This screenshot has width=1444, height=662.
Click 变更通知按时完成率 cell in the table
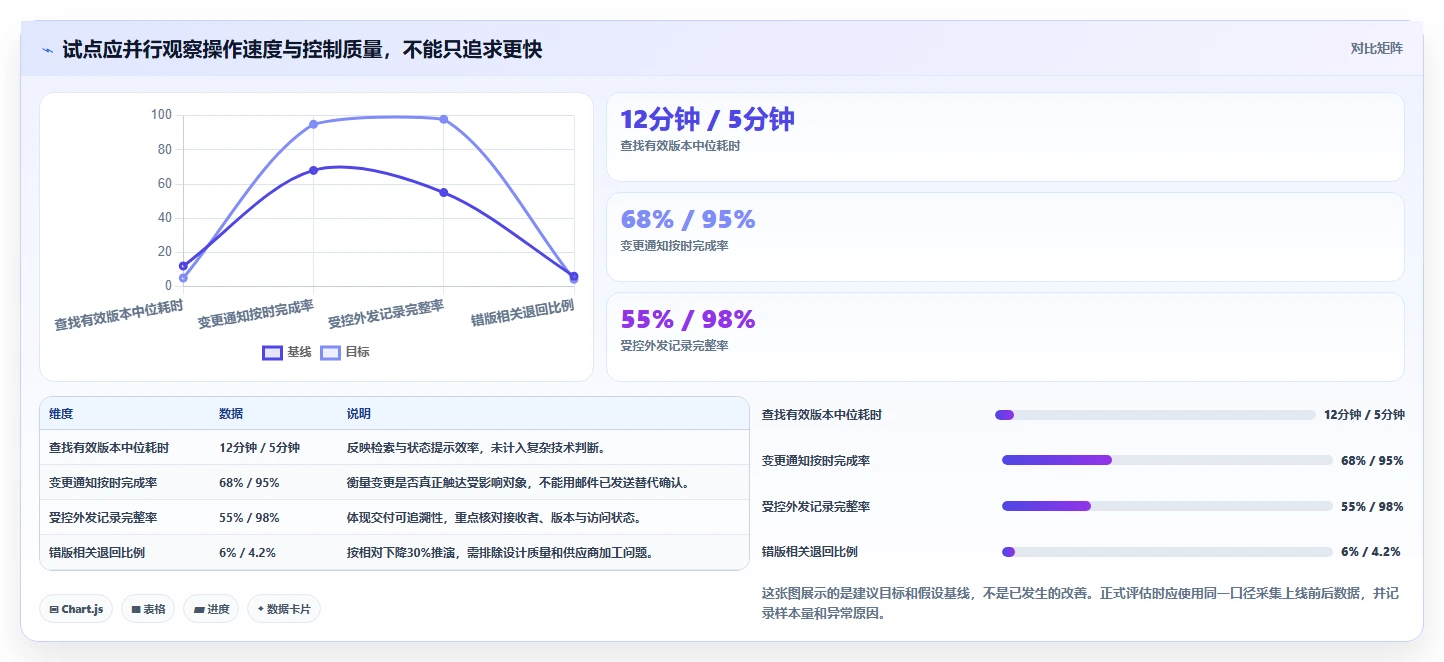point(103,483)
